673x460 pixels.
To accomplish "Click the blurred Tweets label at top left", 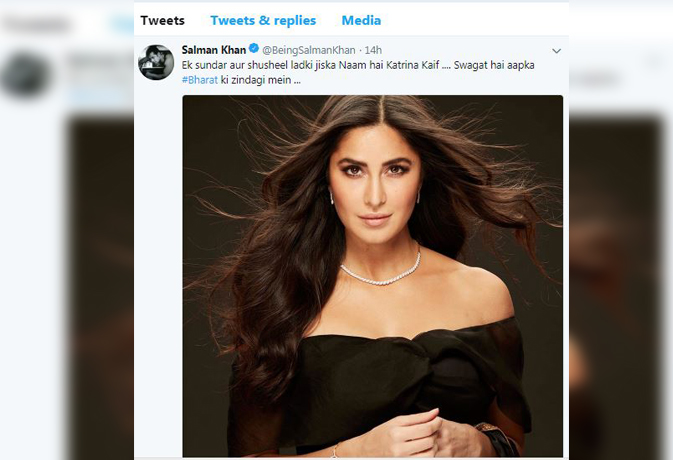I will 36,22.
